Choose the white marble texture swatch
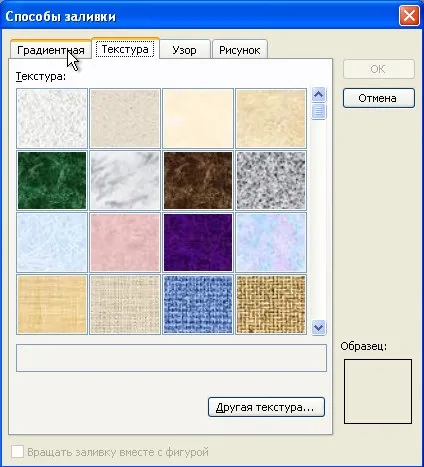Screen dimensions: 424x467 [x=125, y=180]
